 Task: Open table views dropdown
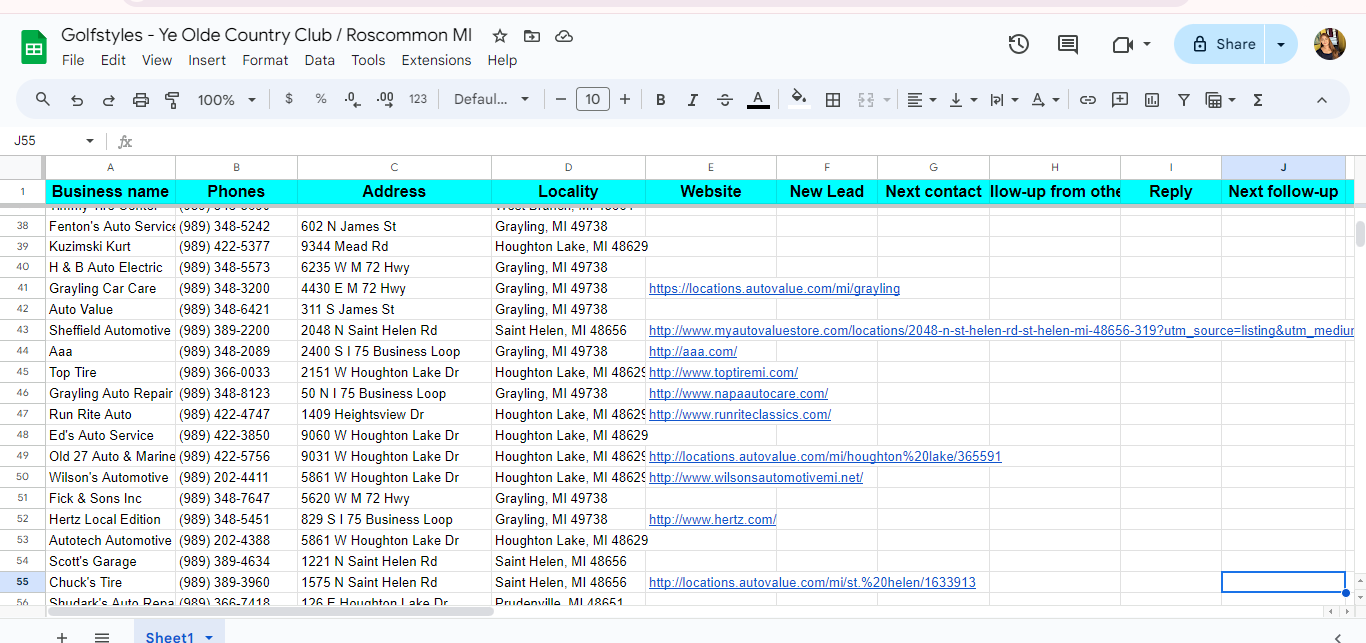(1221, 99)
